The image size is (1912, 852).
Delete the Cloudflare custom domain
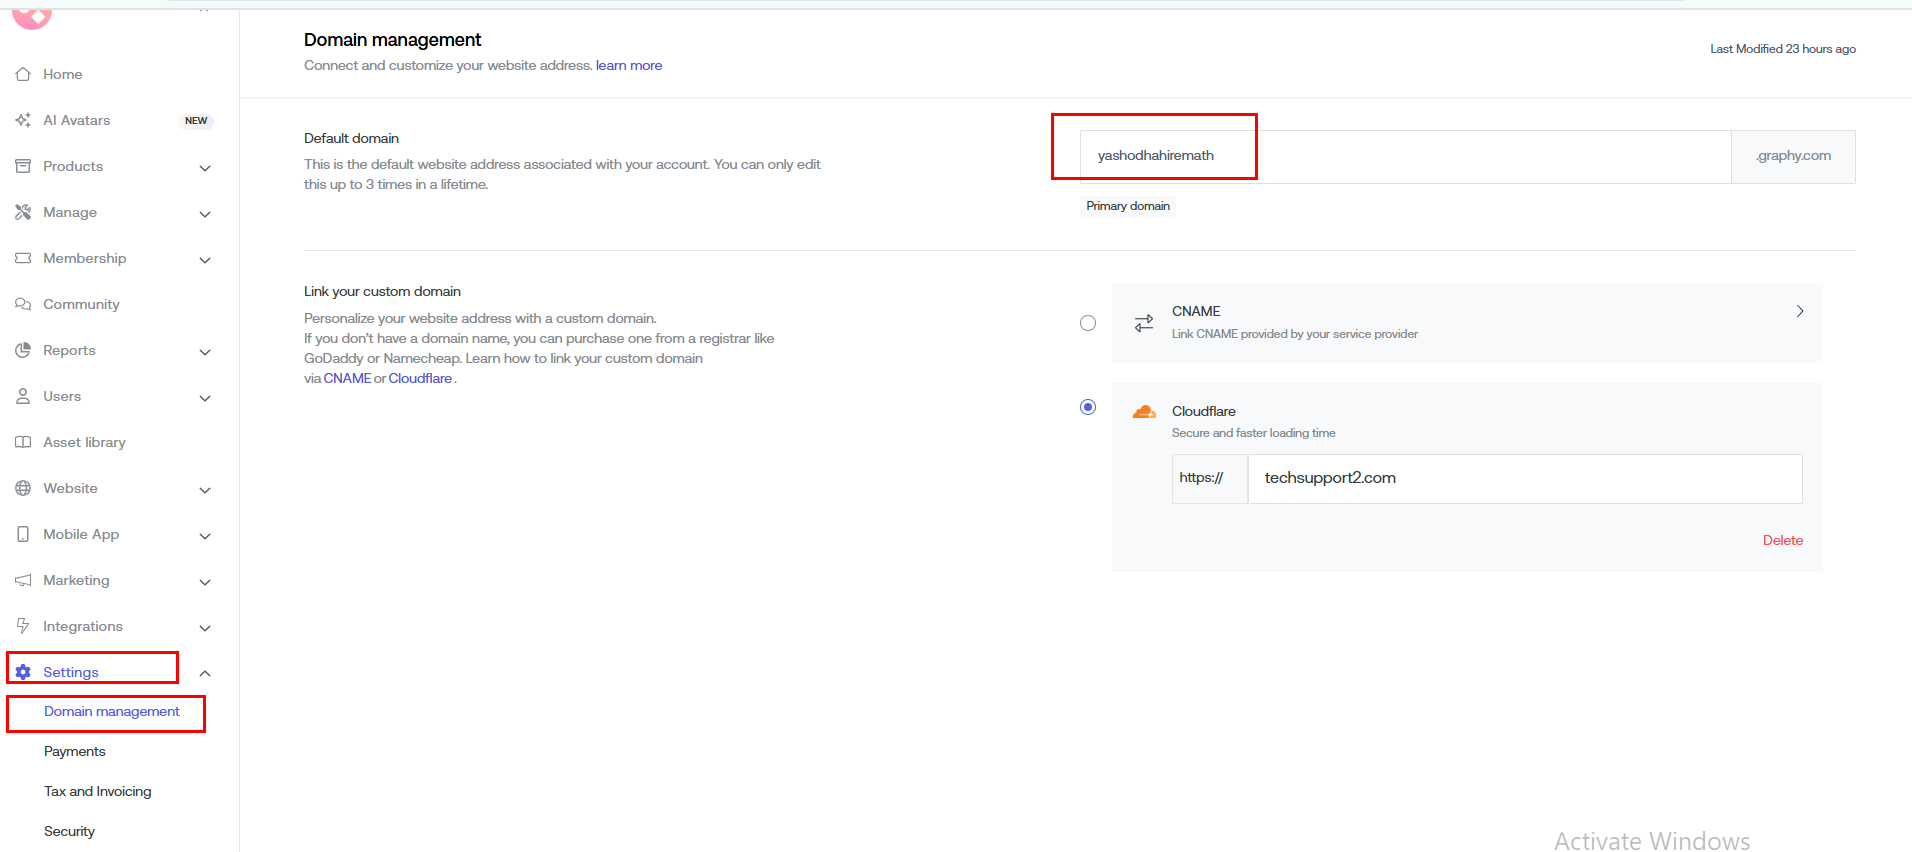tap(1782, 540)
